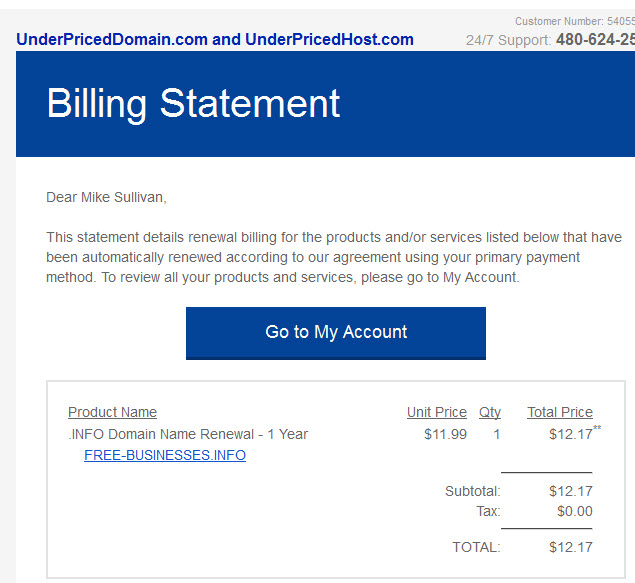
Task: Click the $11.99 unit price value
Action: coord(445,434)
